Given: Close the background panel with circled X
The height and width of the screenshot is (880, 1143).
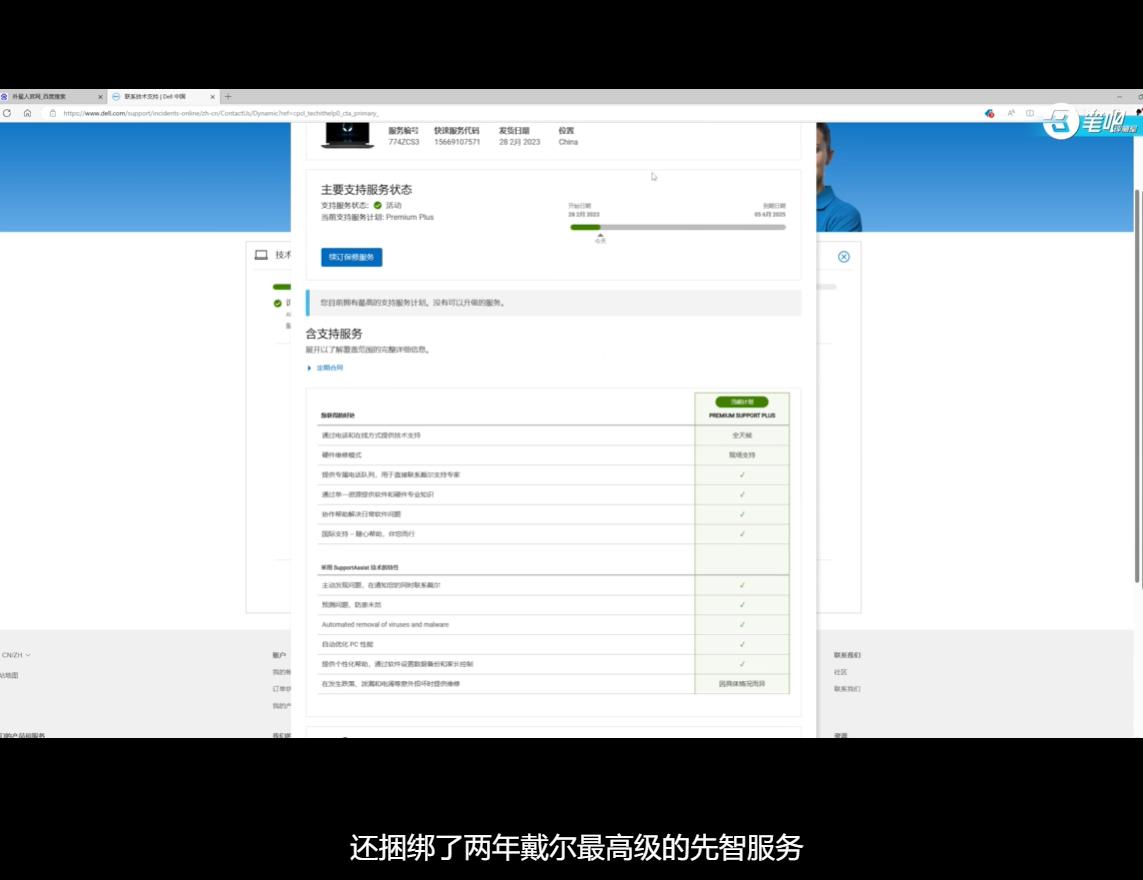Looking at the screenshot, I should pos(843,257).
